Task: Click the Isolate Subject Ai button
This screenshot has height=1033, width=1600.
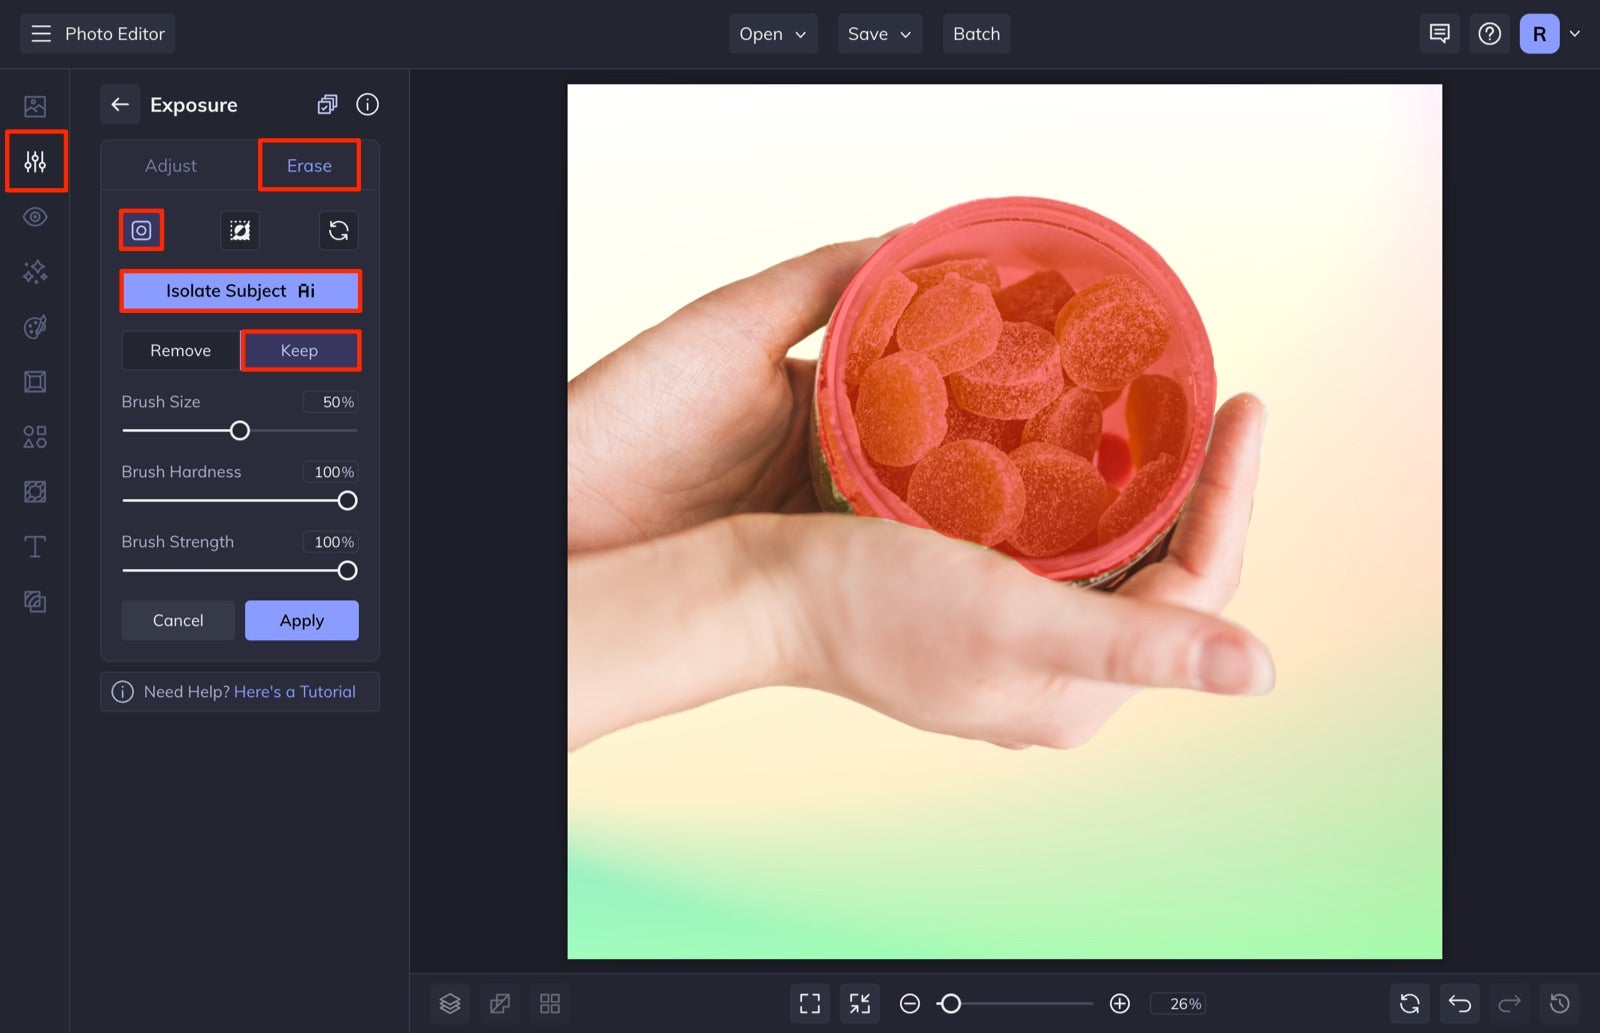Action: (x=240, y=290)
